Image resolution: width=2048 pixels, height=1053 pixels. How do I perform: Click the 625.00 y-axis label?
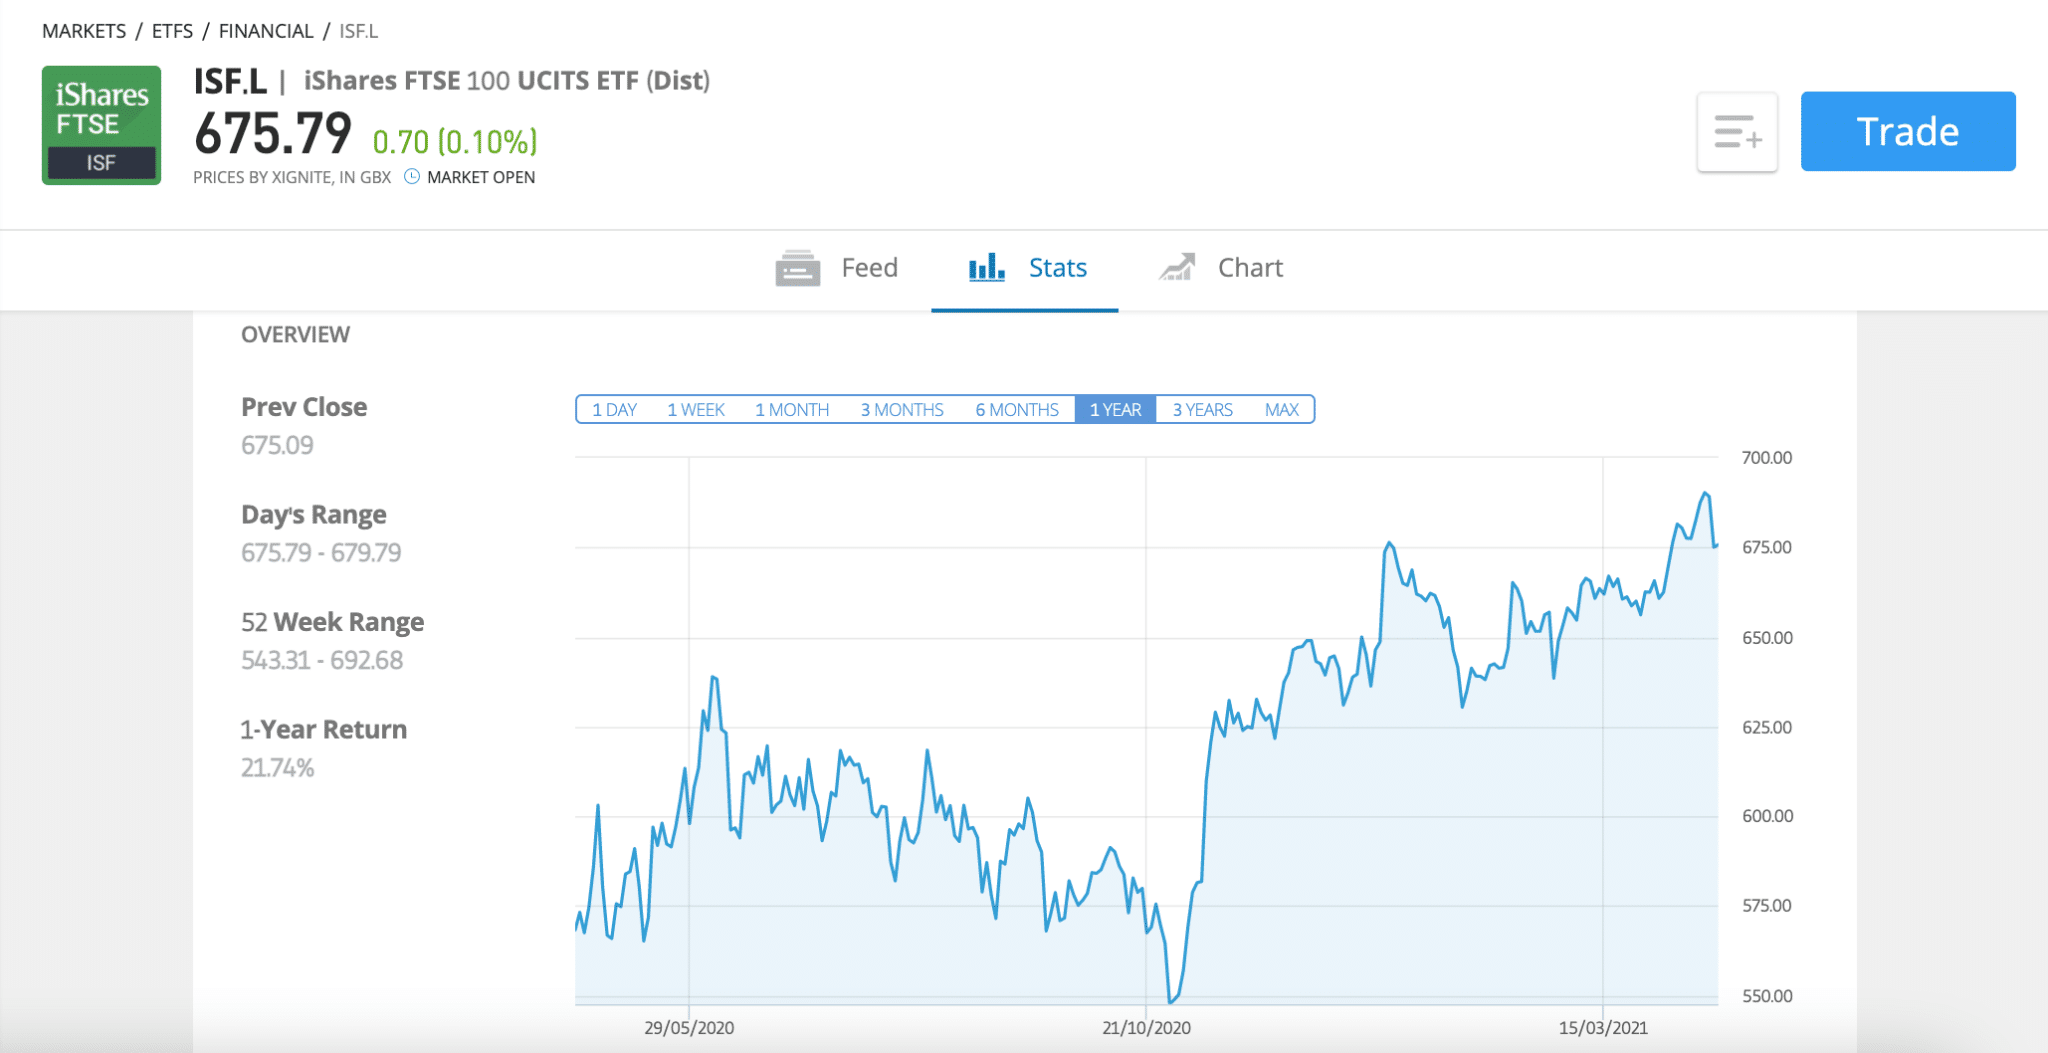coord(1767,727)
